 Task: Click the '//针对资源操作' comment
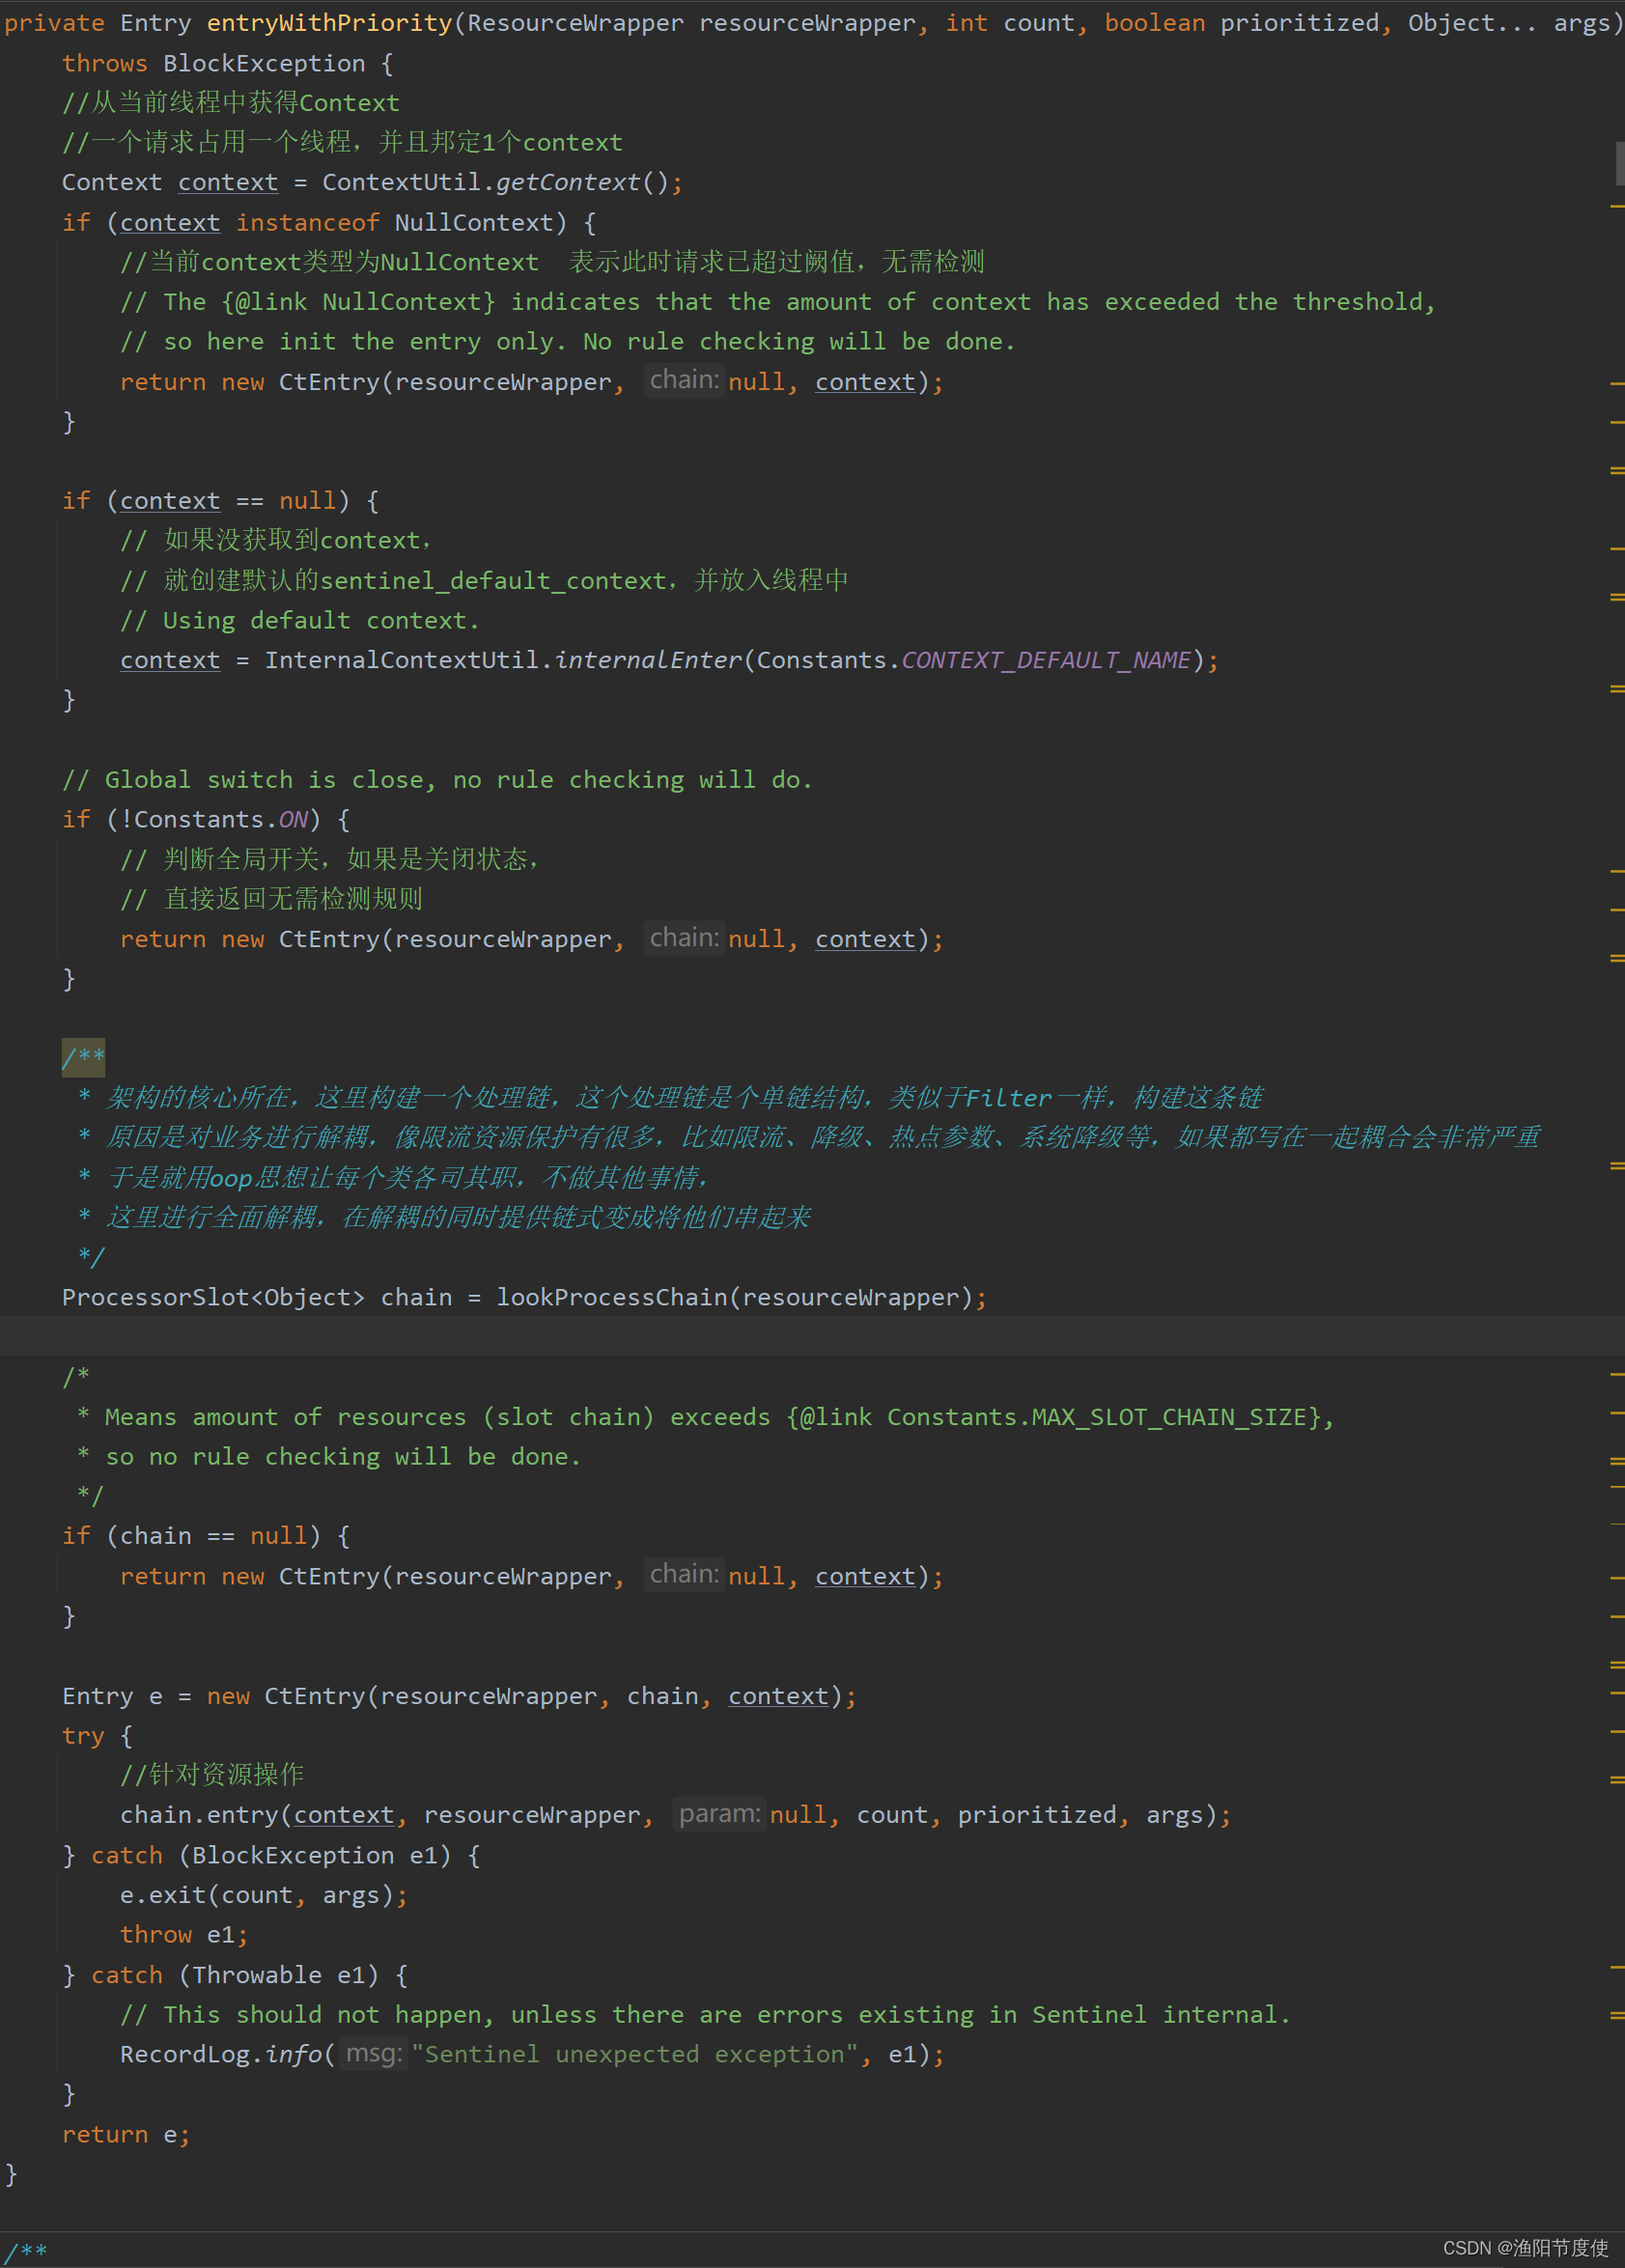tap(212, 1775)
